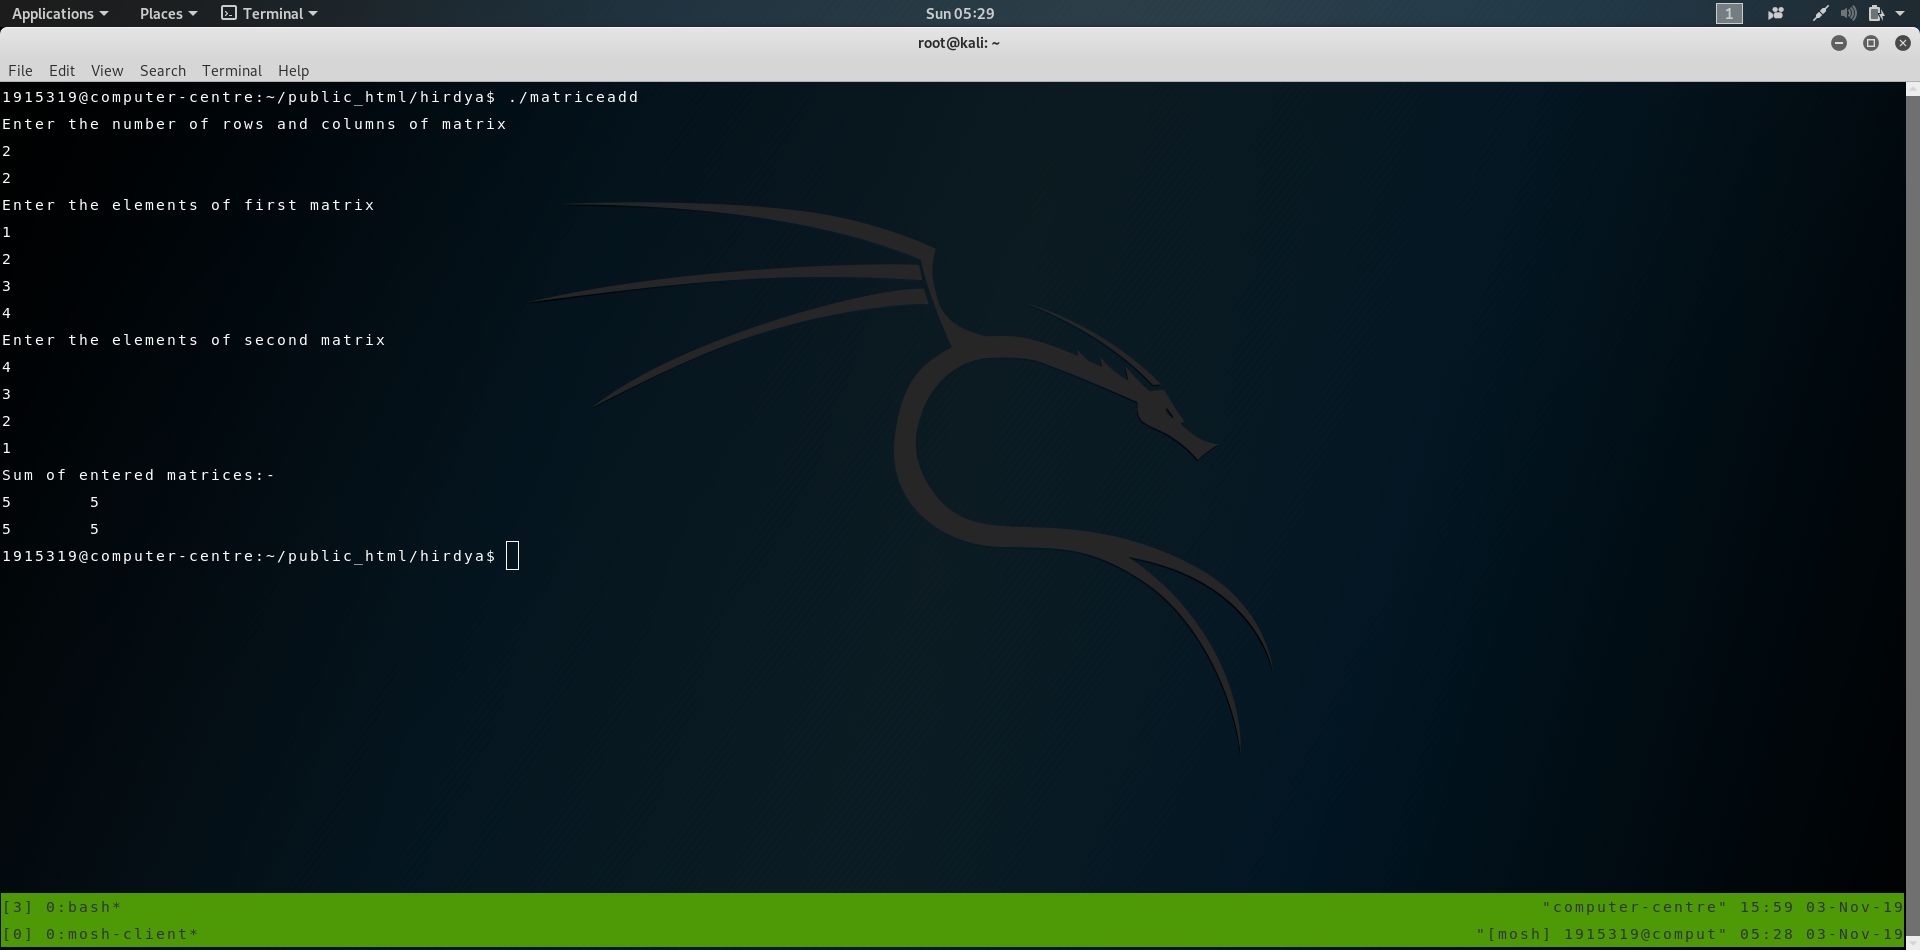Open the EasyScreenCast camera recorder icon

1776,13
